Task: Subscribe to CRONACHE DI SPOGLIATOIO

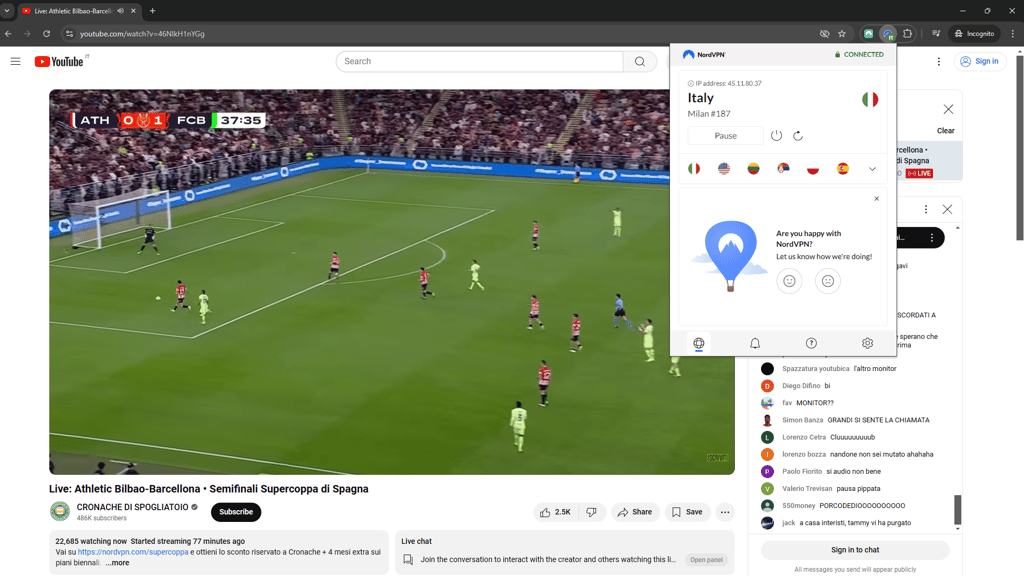Action: pyautogui.click(x=236, y=512)
